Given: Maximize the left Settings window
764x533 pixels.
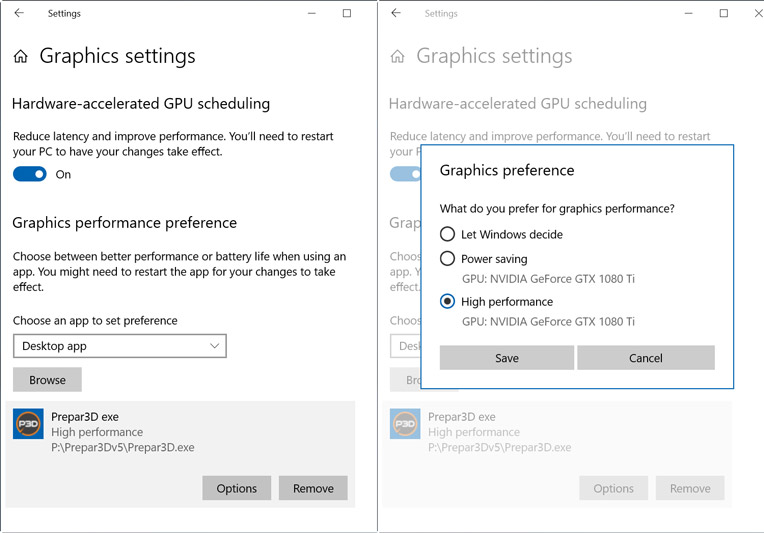Looking at the screenshot, I should pyautogui.click(x=347, y=14).
